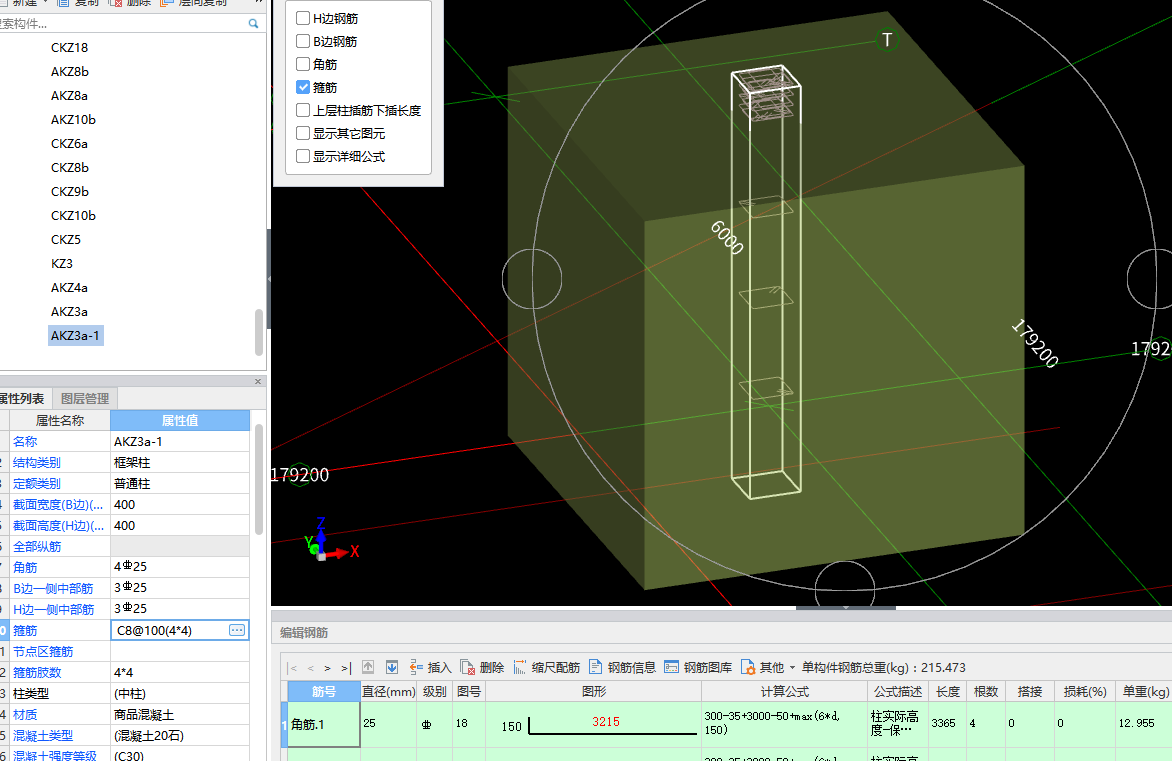
Task: Click the 属性名称 column header
Action: tap(60, 421)
